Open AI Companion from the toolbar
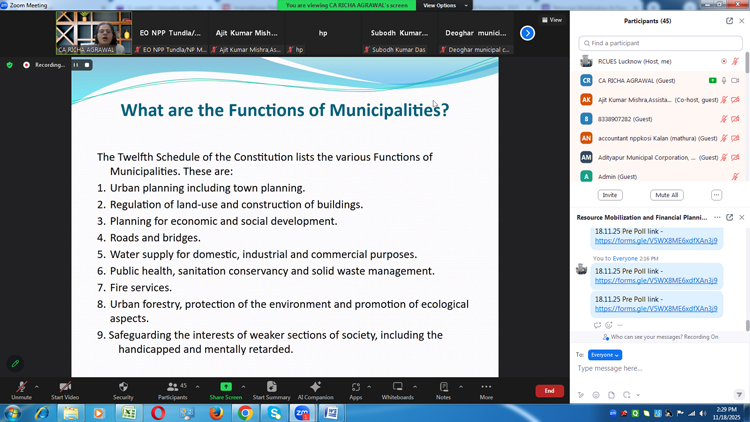The width and height of the screenshot is (750, 422). tap(315, 389)
